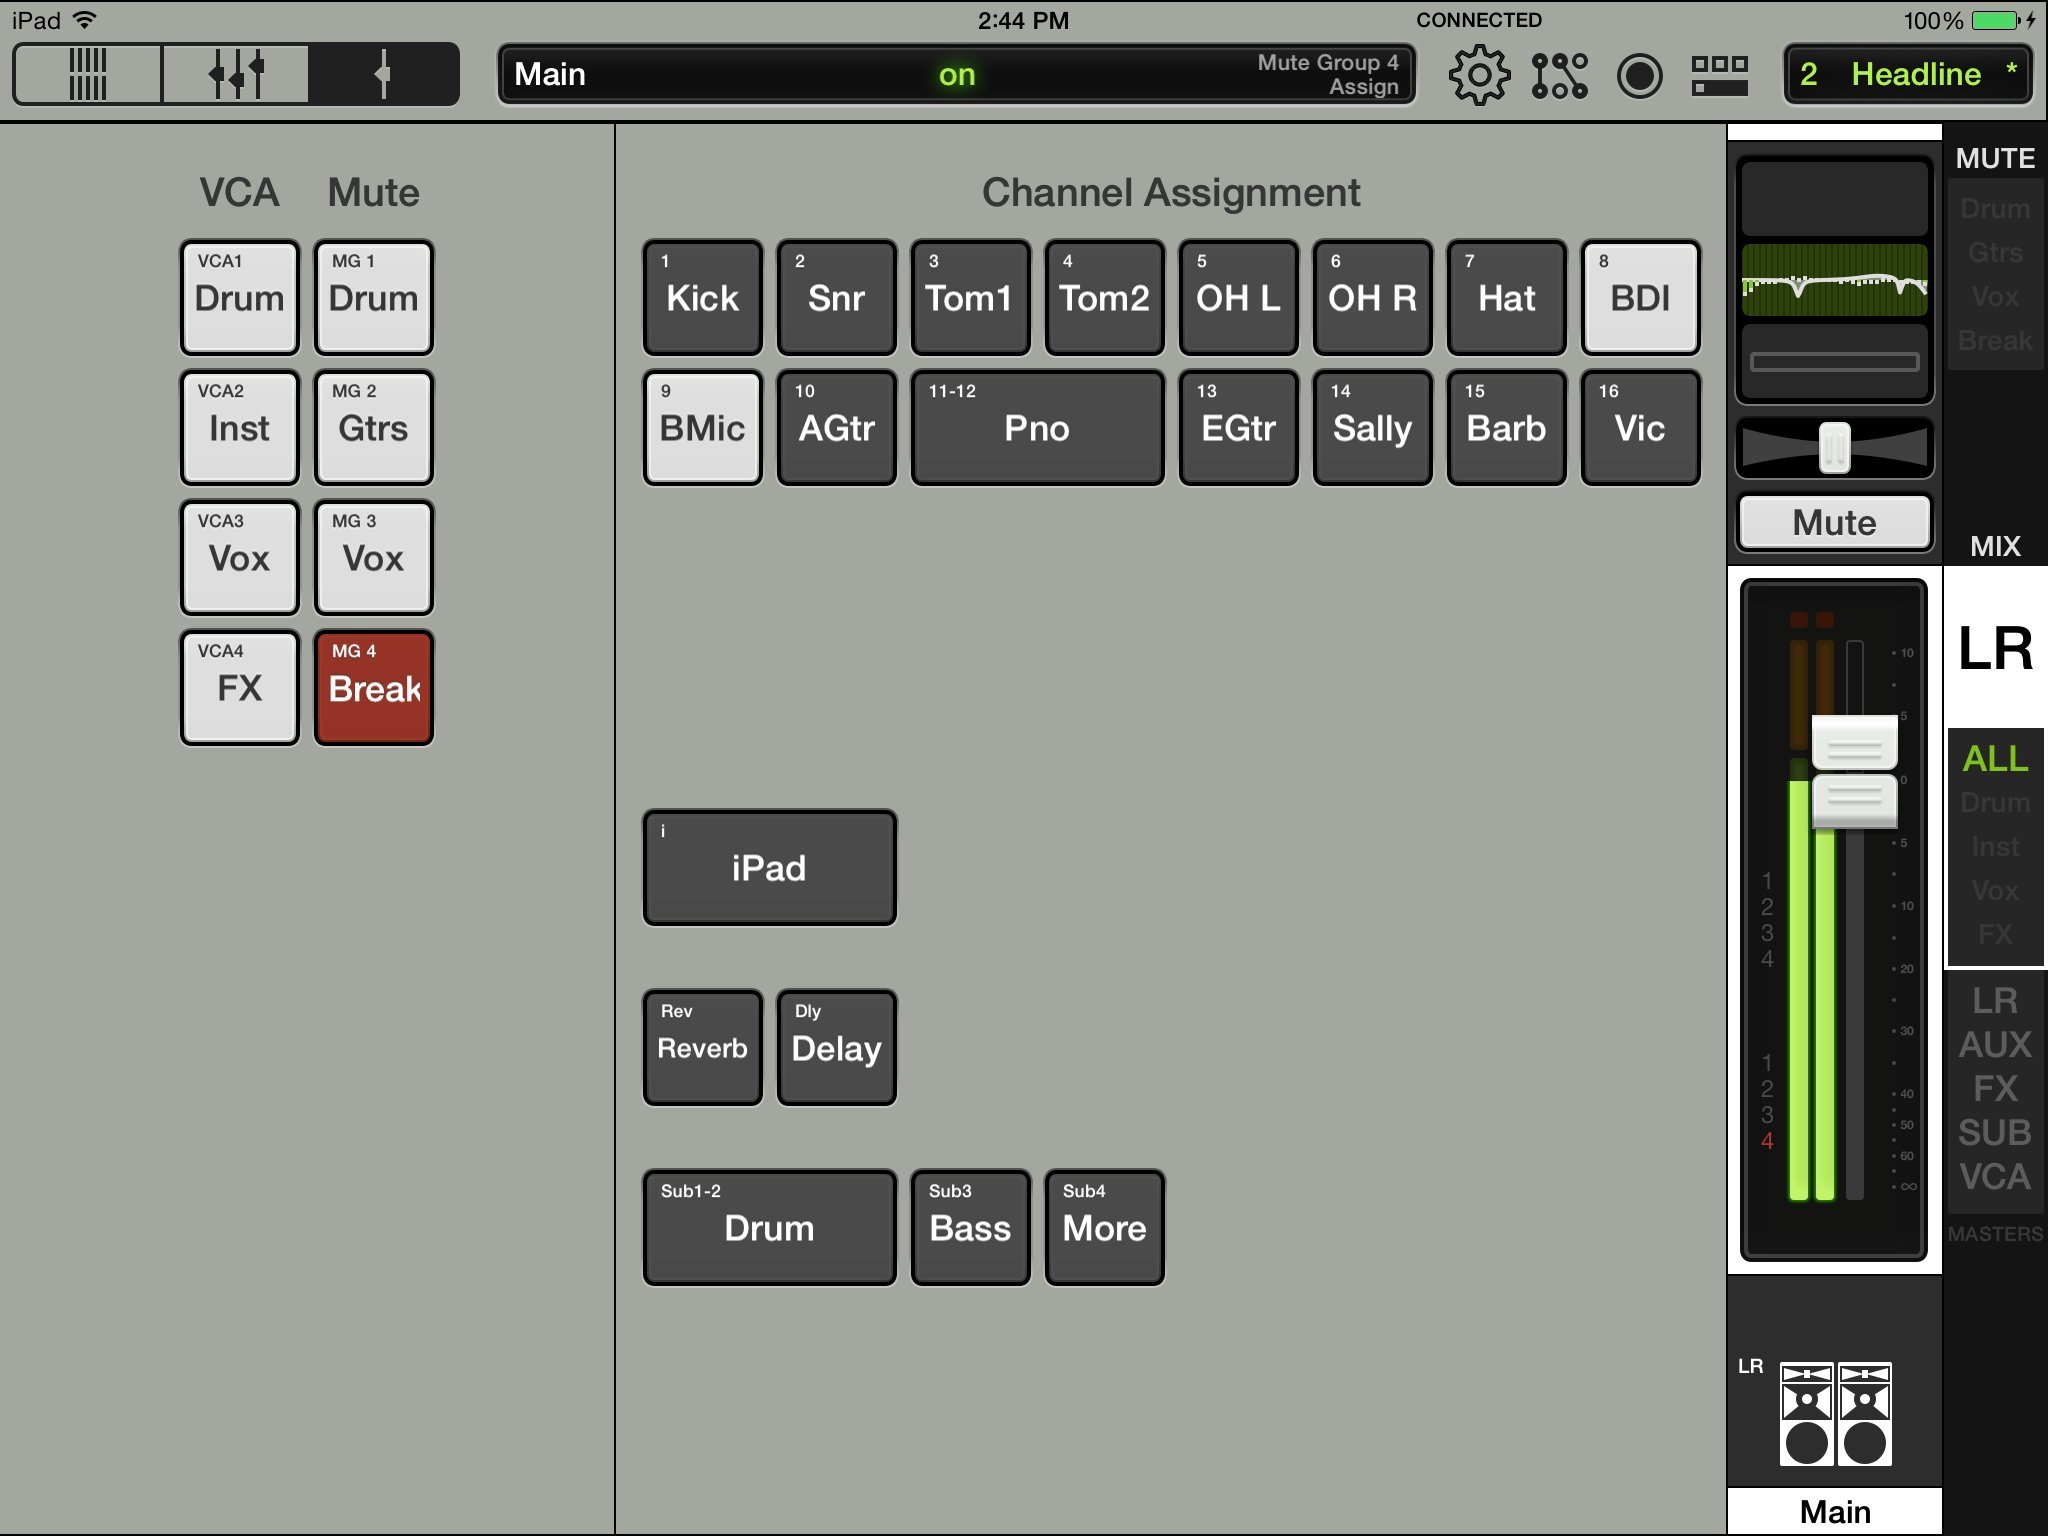Switch to mixer overview view icon

[x=88, y=74]
